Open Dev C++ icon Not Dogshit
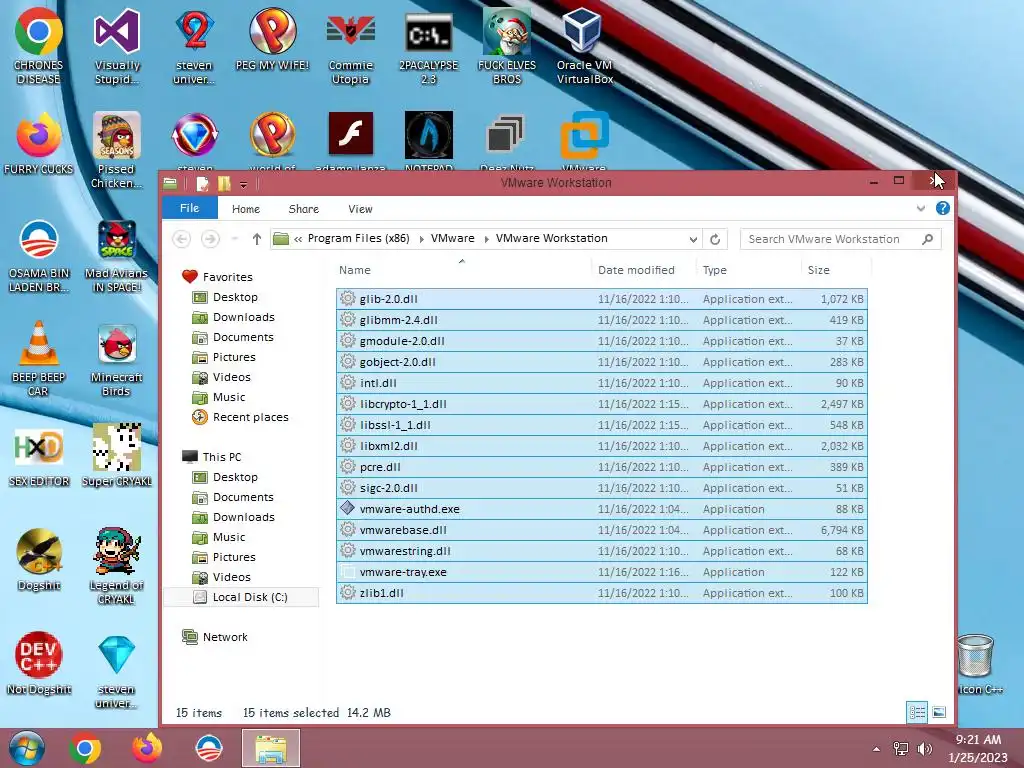Viewport: 1024px width, 768px height. (39, 662)
